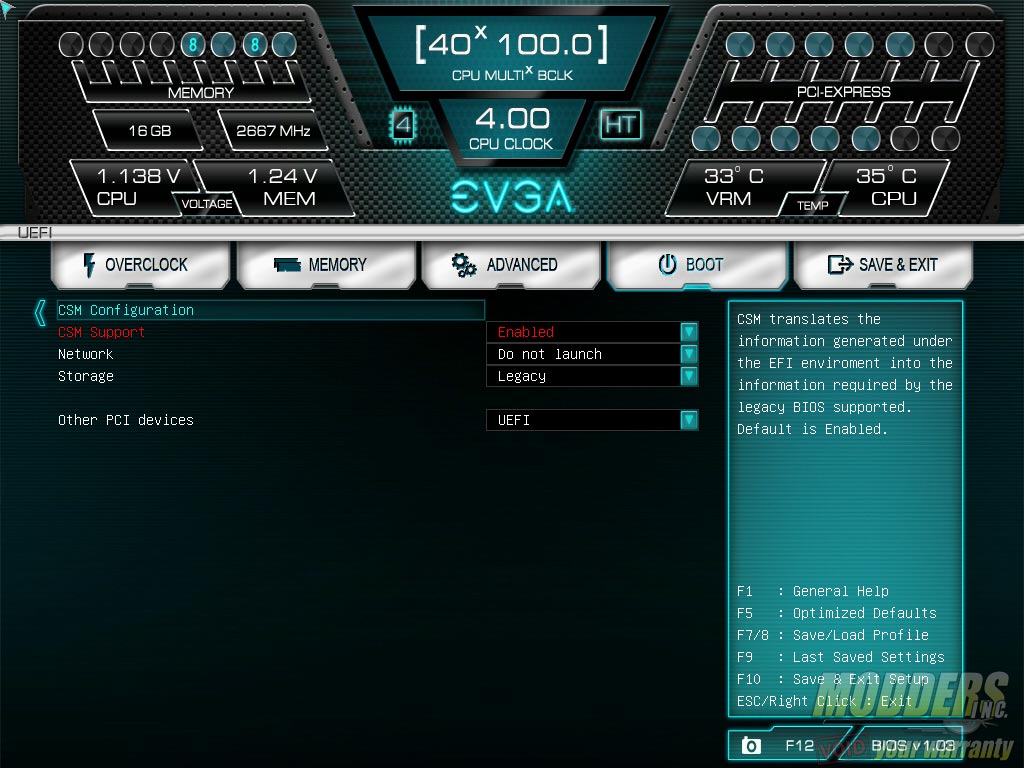Click the lightning bolt Overclock icon

89,265
